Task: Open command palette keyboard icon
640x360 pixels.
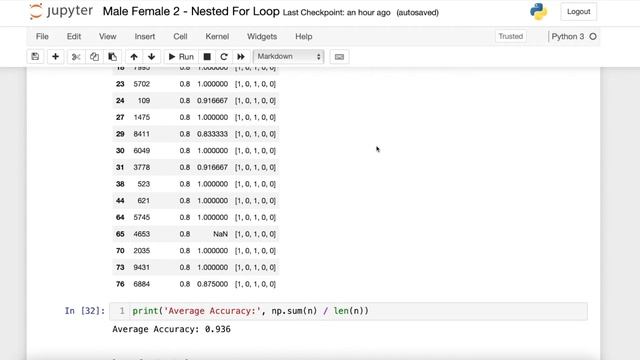Action: point(339,57)
